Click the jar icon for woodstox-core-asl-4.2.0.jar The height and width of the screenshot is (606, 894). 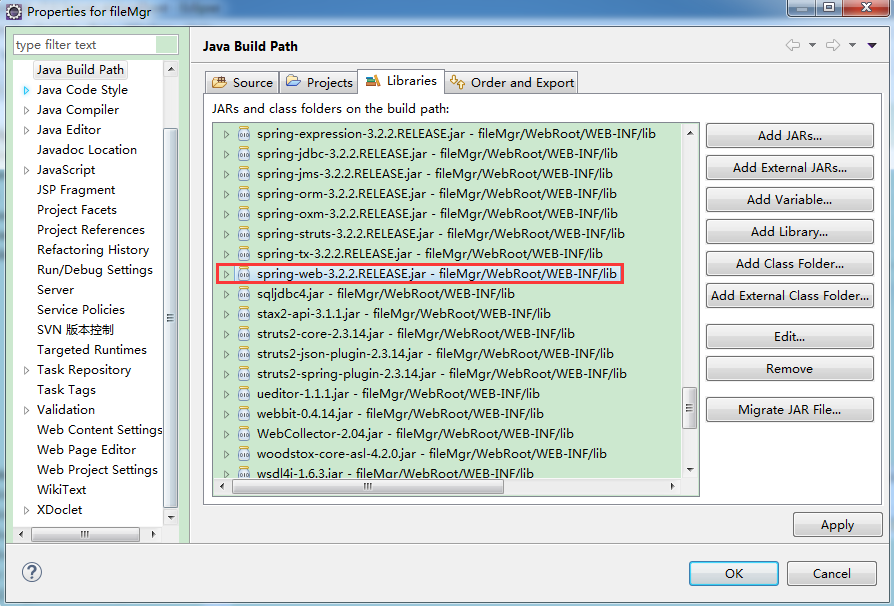244,454
